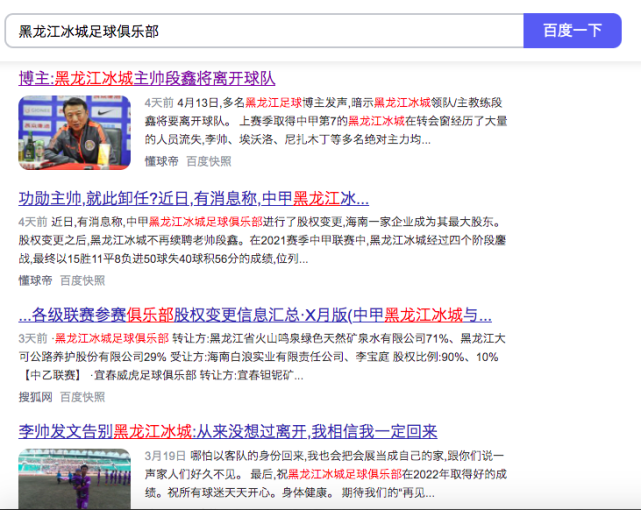Open result 功勋主帅,就此卸任?近日,有消息称
This screenshot has height=510, width=641.
point(194,198)
